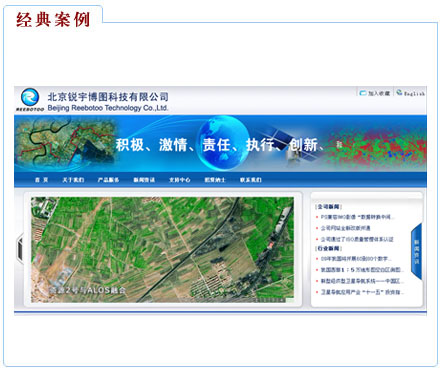Open the 关于我们 menu item
Image resolution: width=442 pixels, height=371 pixels.
(73, 180)
